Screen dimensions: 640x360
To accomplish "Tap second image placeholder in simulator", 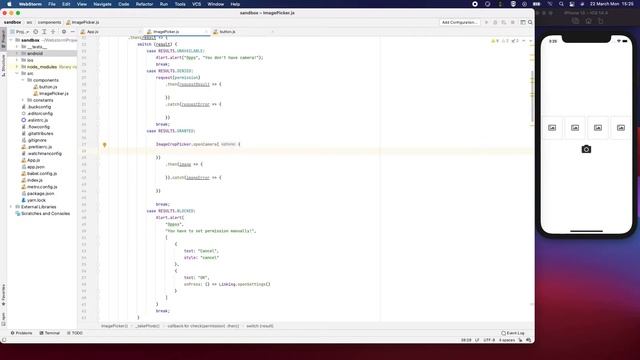I will 575,128.
